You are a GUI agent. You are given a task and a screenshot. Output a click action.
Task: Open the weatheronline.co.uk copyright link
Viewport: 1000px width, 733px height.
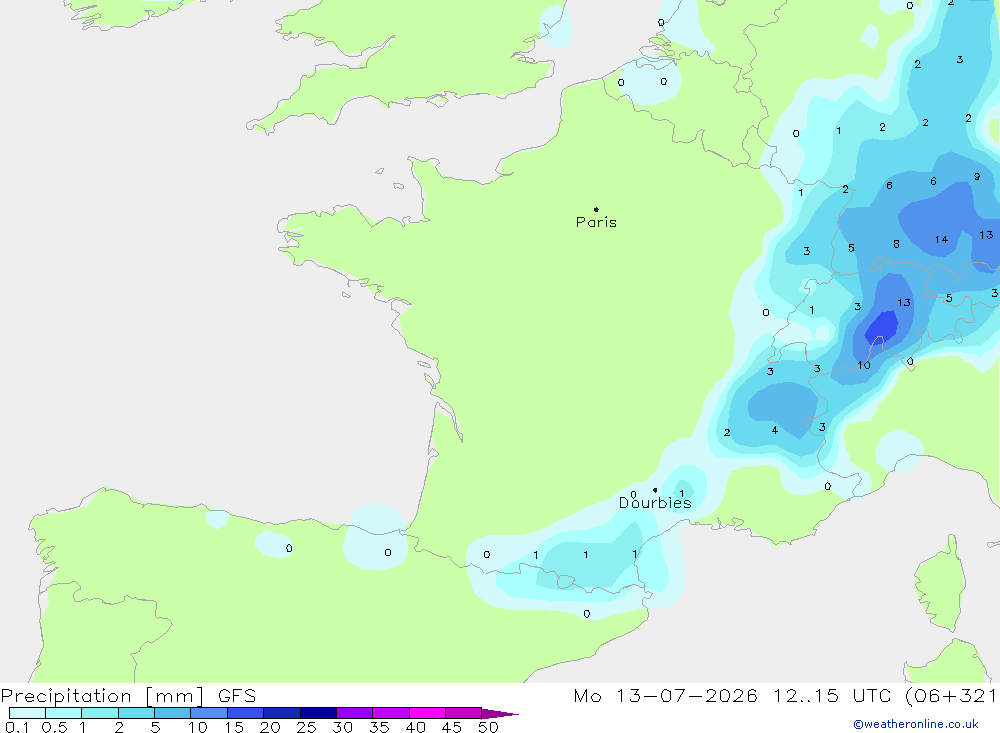tap(916, 724)
